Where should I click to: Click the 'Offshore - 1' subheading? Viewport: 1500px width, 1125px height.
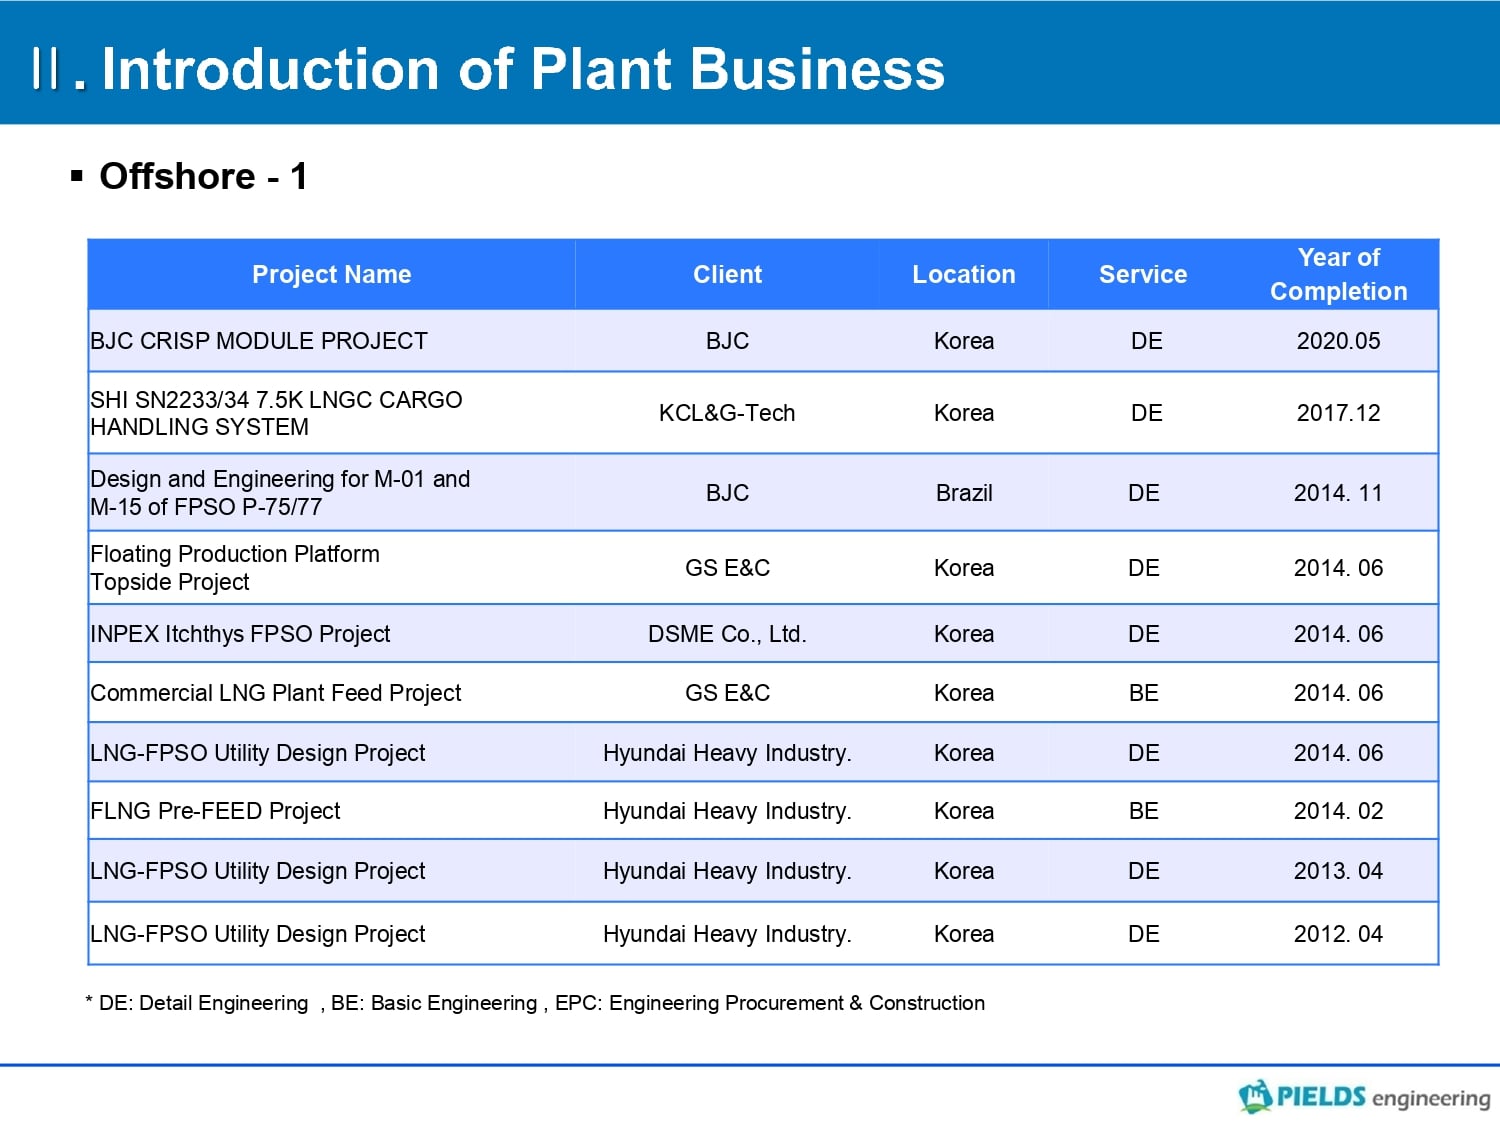(203, 176)
